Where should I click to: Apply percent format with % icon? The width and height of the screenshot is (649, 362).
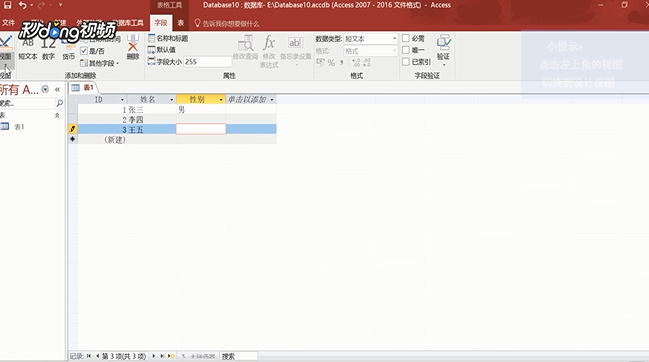331,63
